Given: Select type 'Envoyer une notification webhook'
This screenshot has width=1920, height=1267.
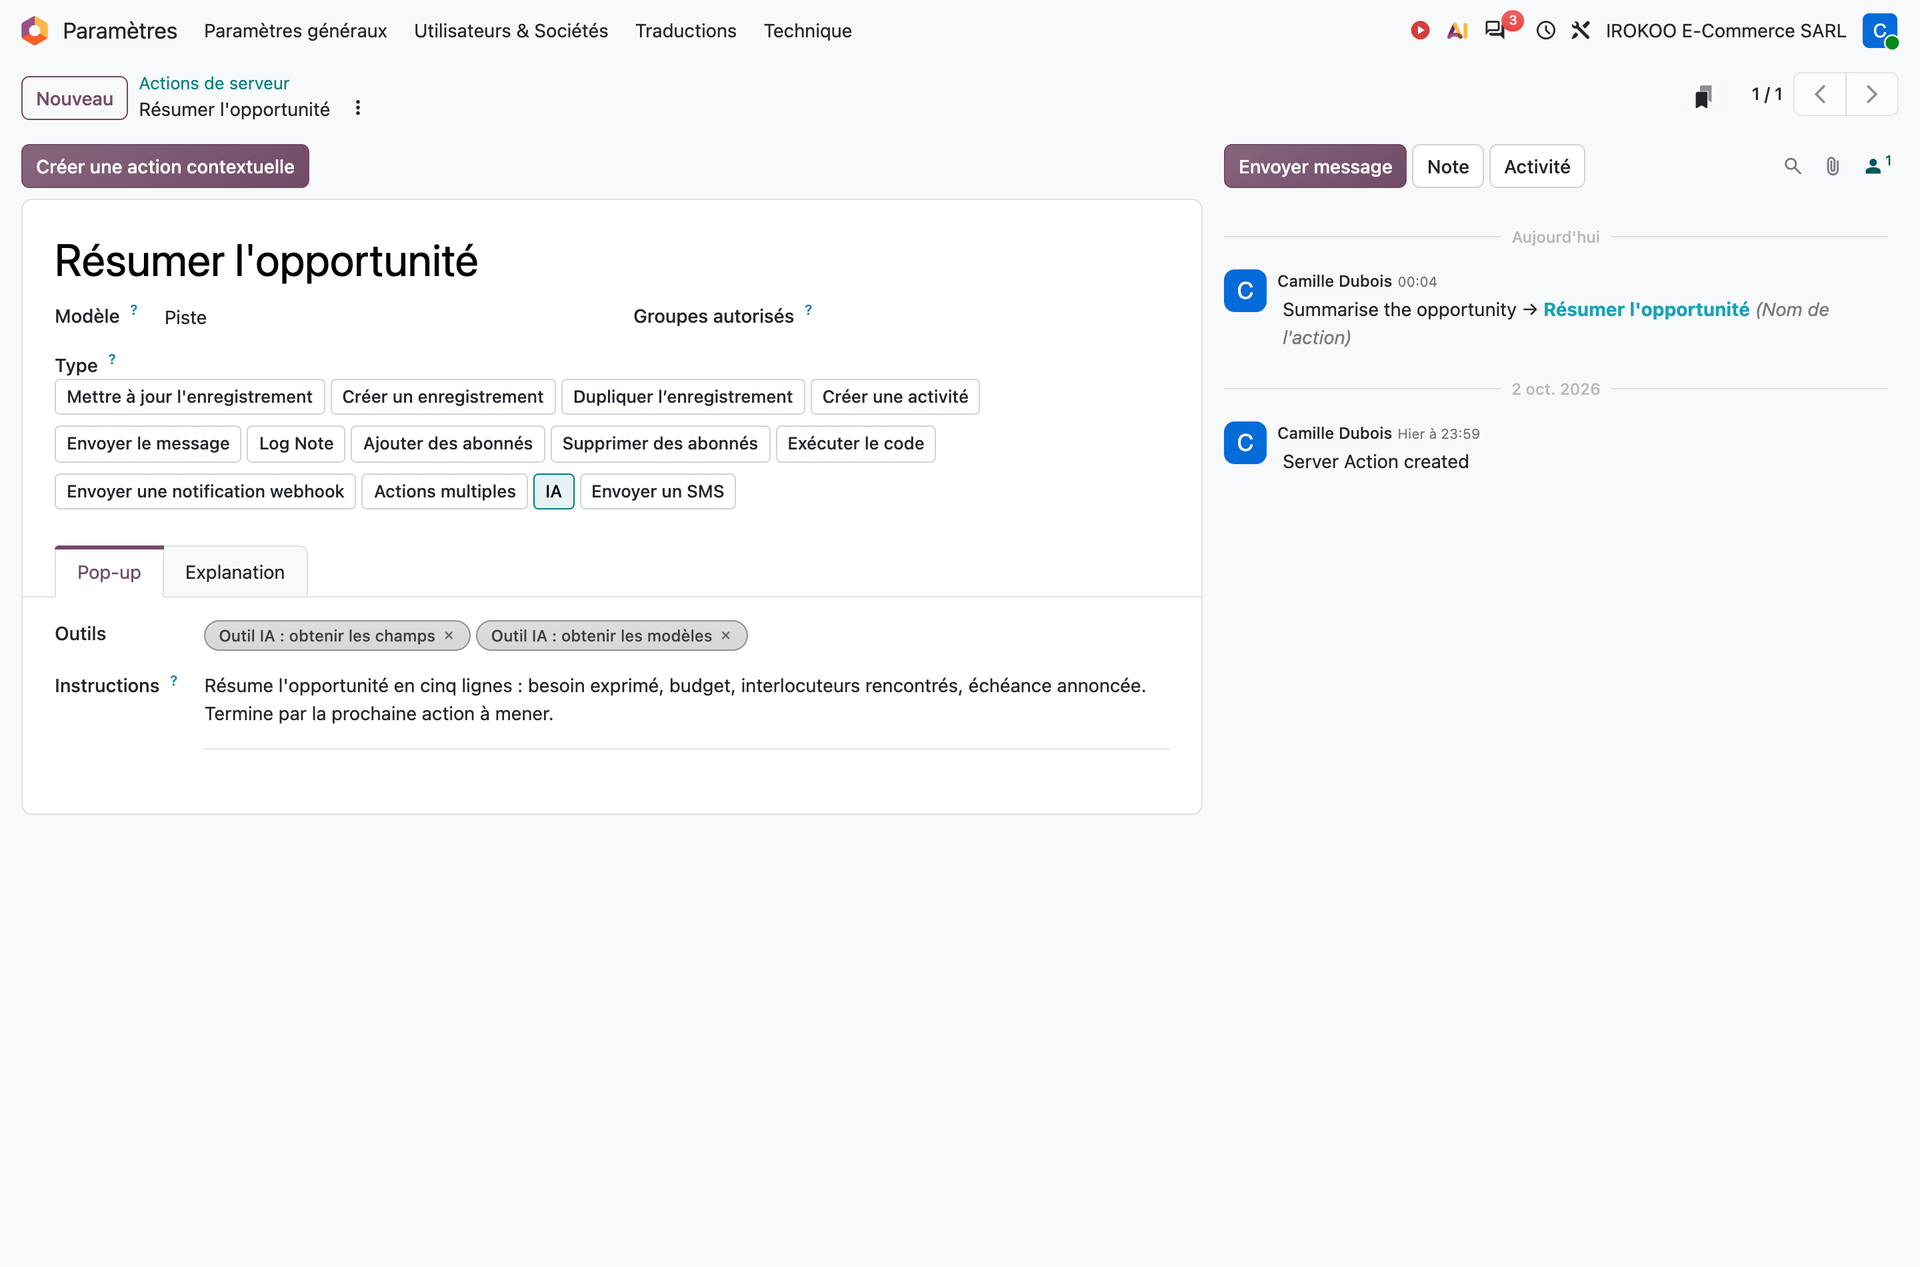Looking at the screenshot, I should [x=205, y=492].
